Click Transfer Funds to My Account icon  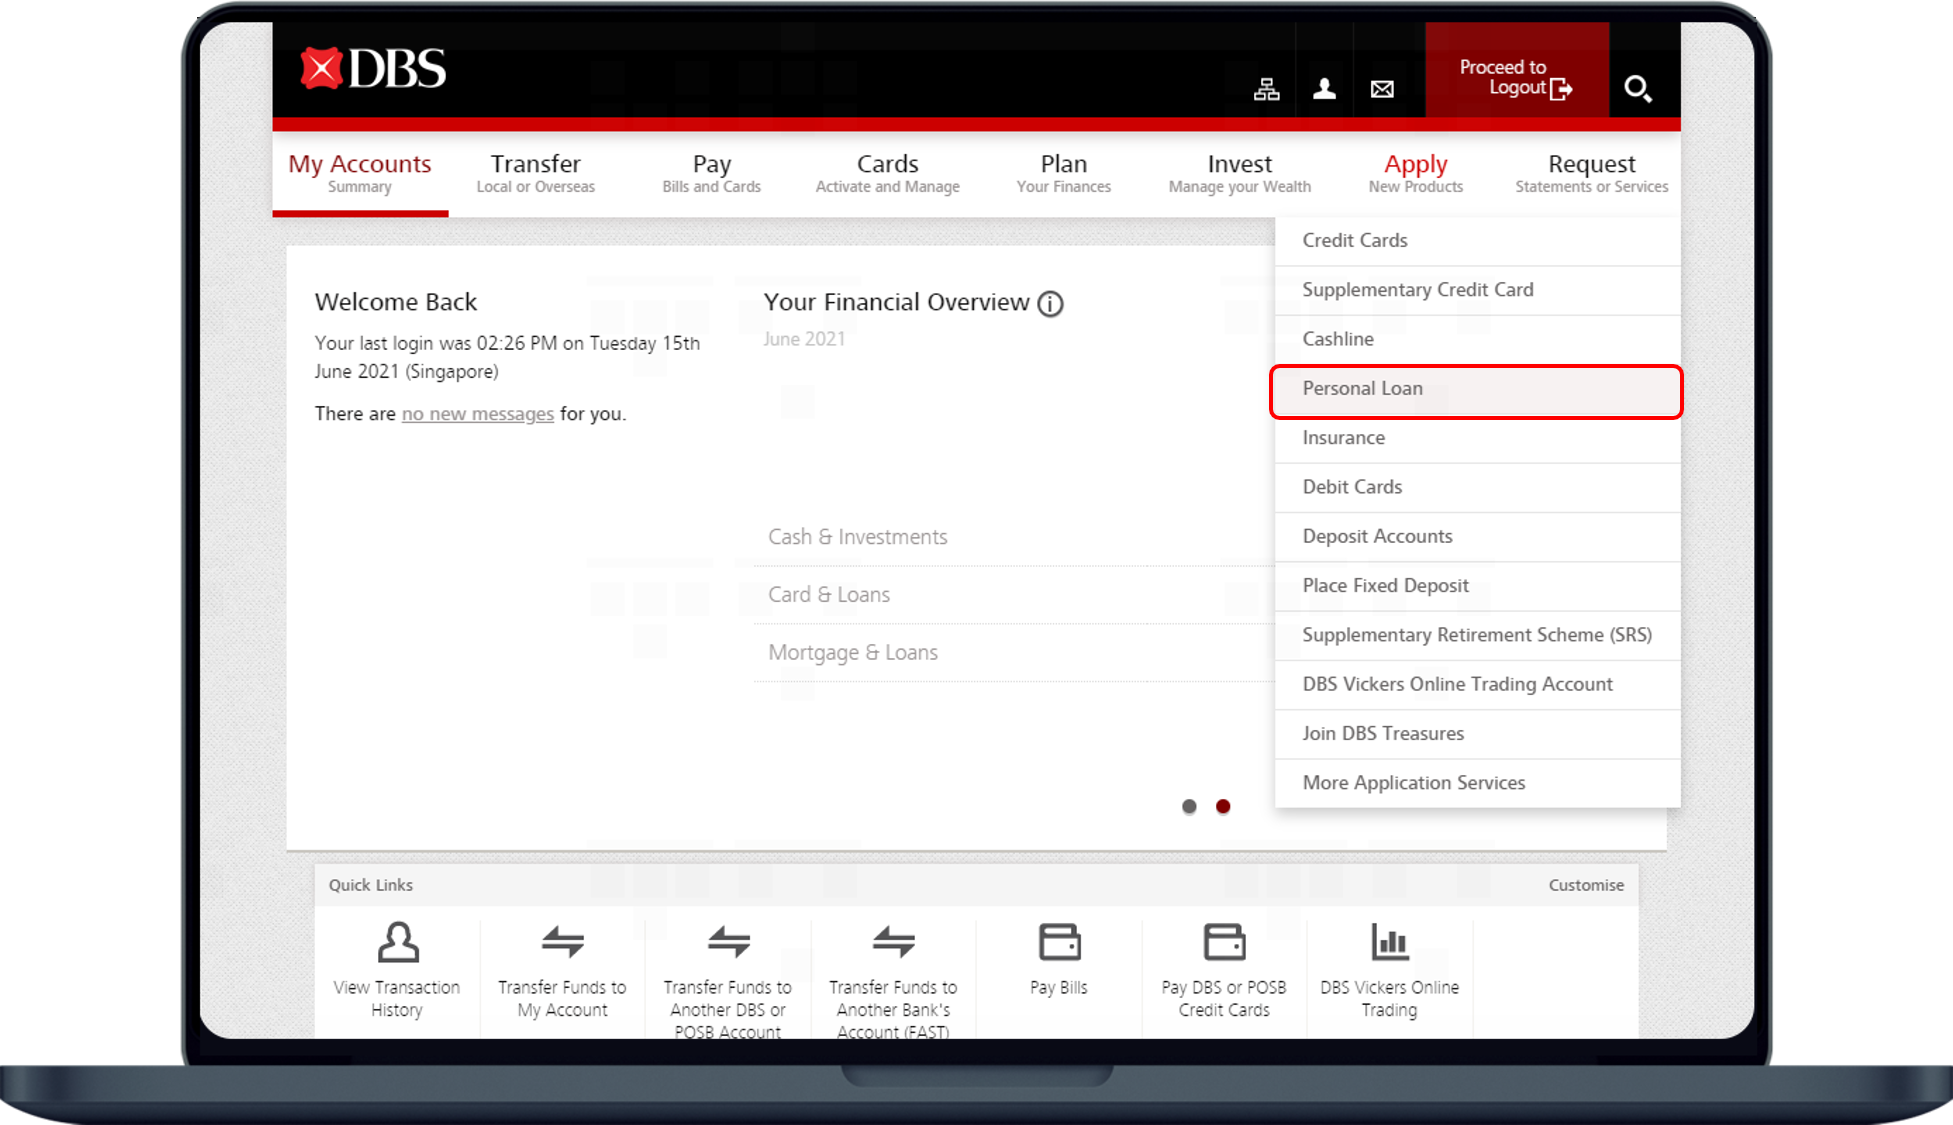coord(563,942)
